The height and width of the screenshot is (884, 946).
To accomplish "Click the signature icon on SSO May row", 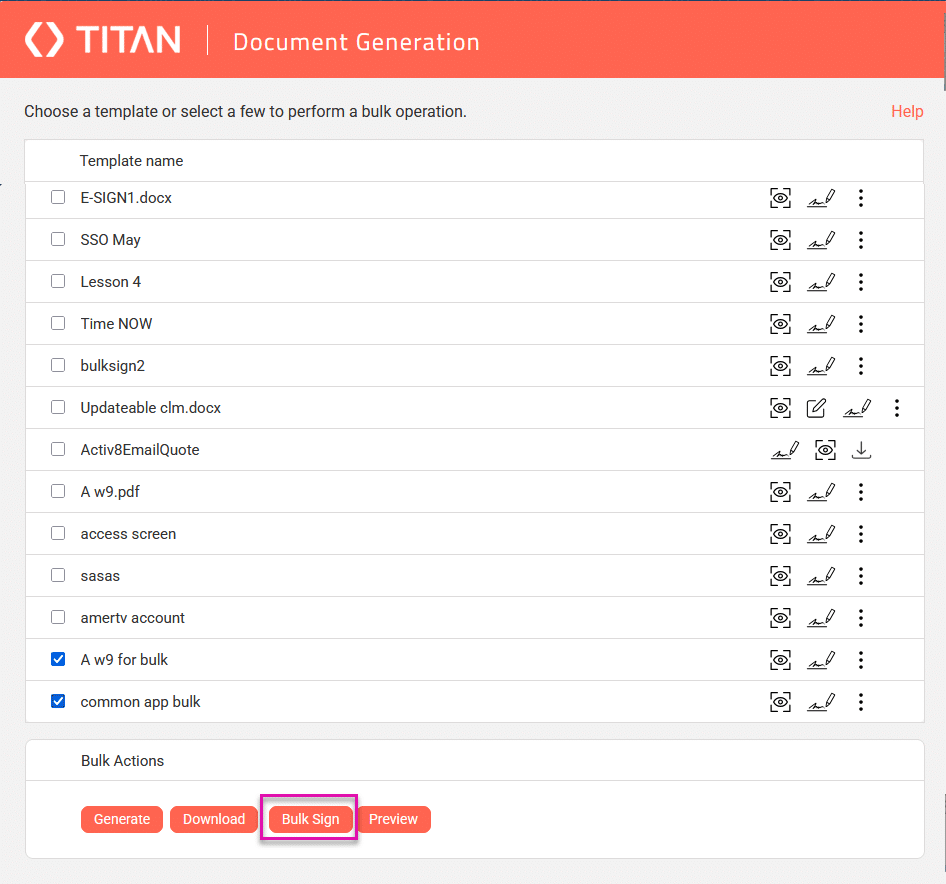I will point(821,239).
